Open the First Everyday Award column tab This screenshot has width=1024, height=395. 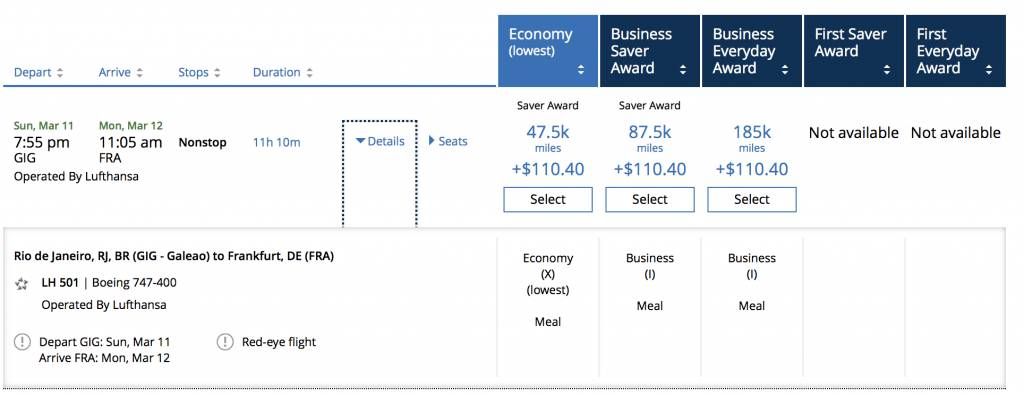[x=955, y=51]
